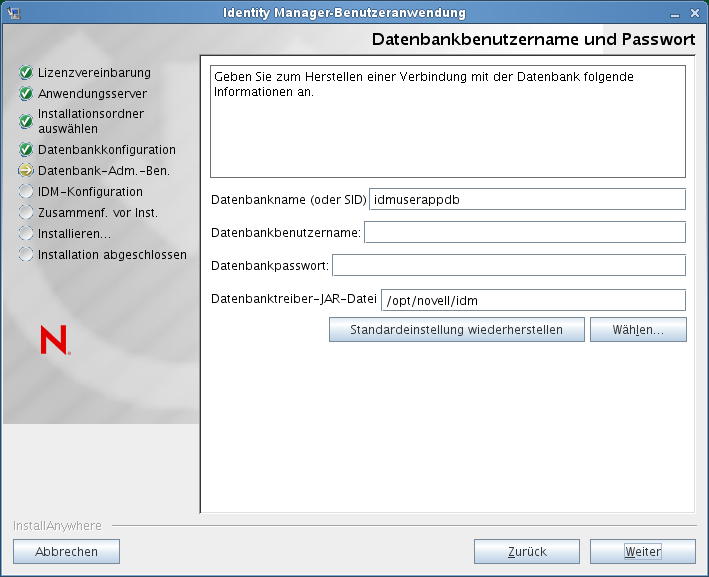Click the green check beside Anwendungsserver
This screenshot has height=577, width=709.
pyautogui.click(x=26, y=94)
